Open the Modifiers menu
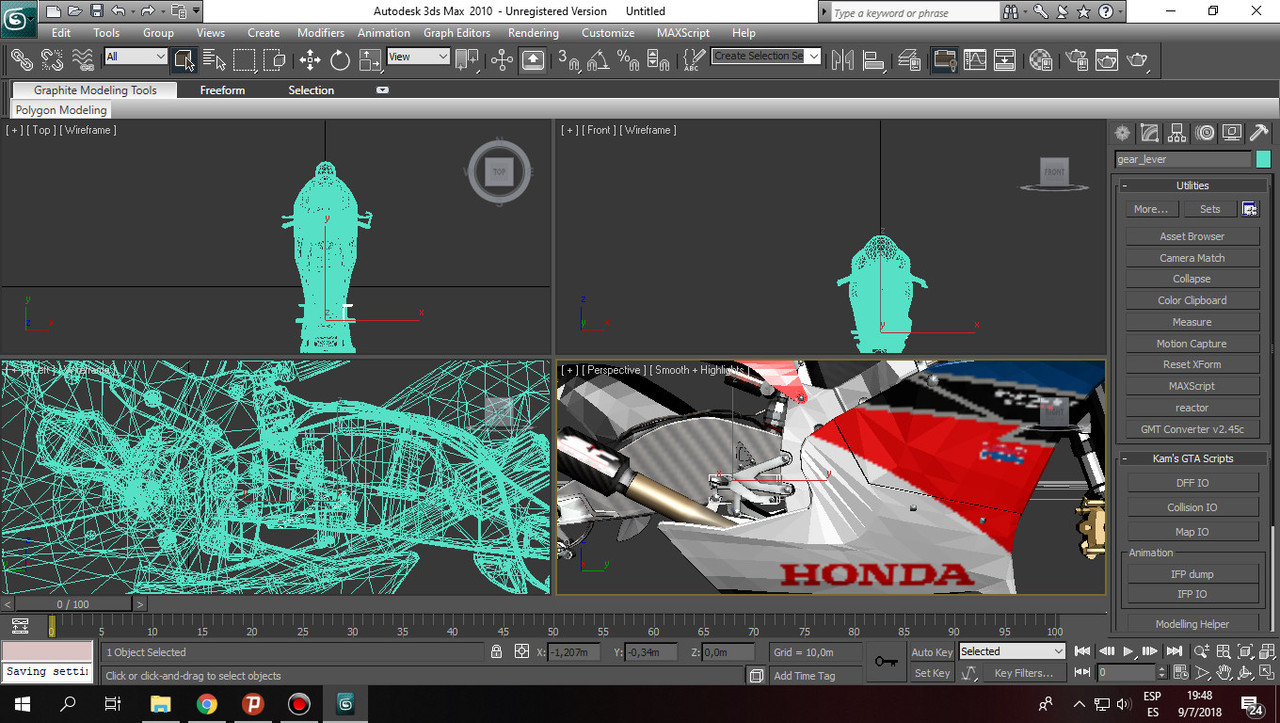 pyautogui.click(x=320, y=33)
